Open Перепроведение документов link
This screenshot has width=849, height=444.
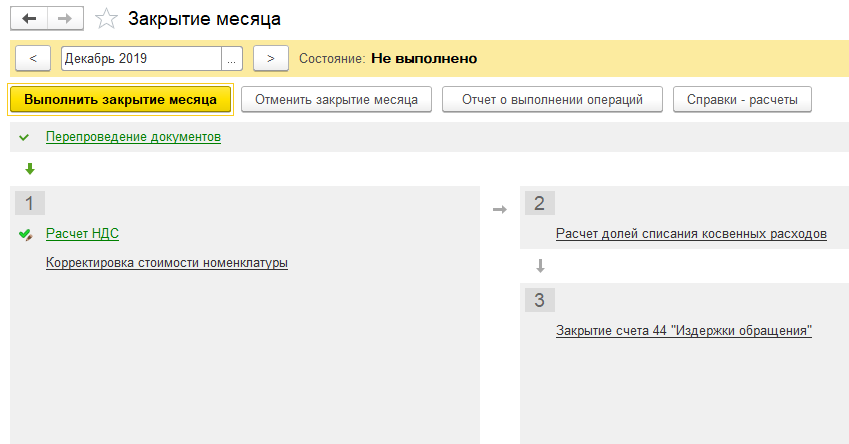(x=133, y=137)
